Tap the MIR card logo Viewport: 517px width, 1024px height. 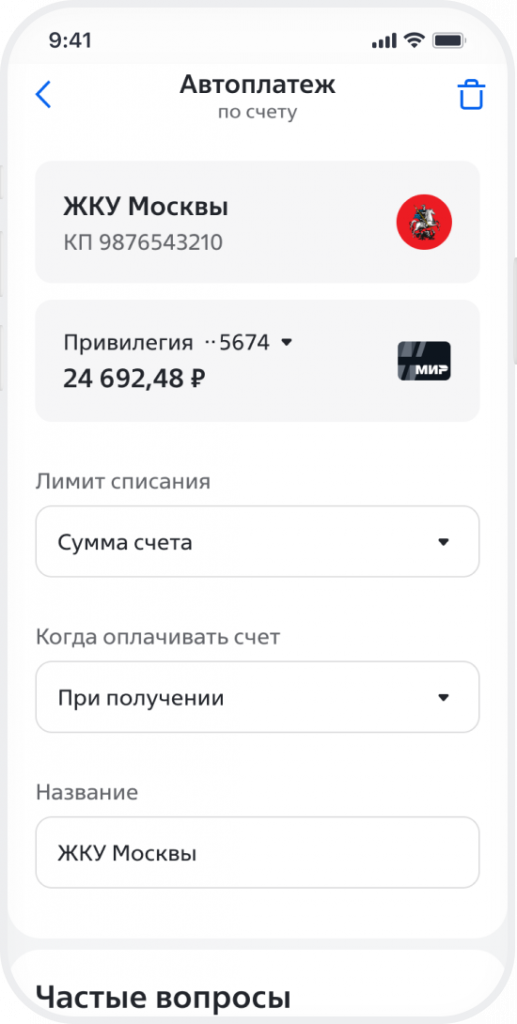[x=424, y=361]
